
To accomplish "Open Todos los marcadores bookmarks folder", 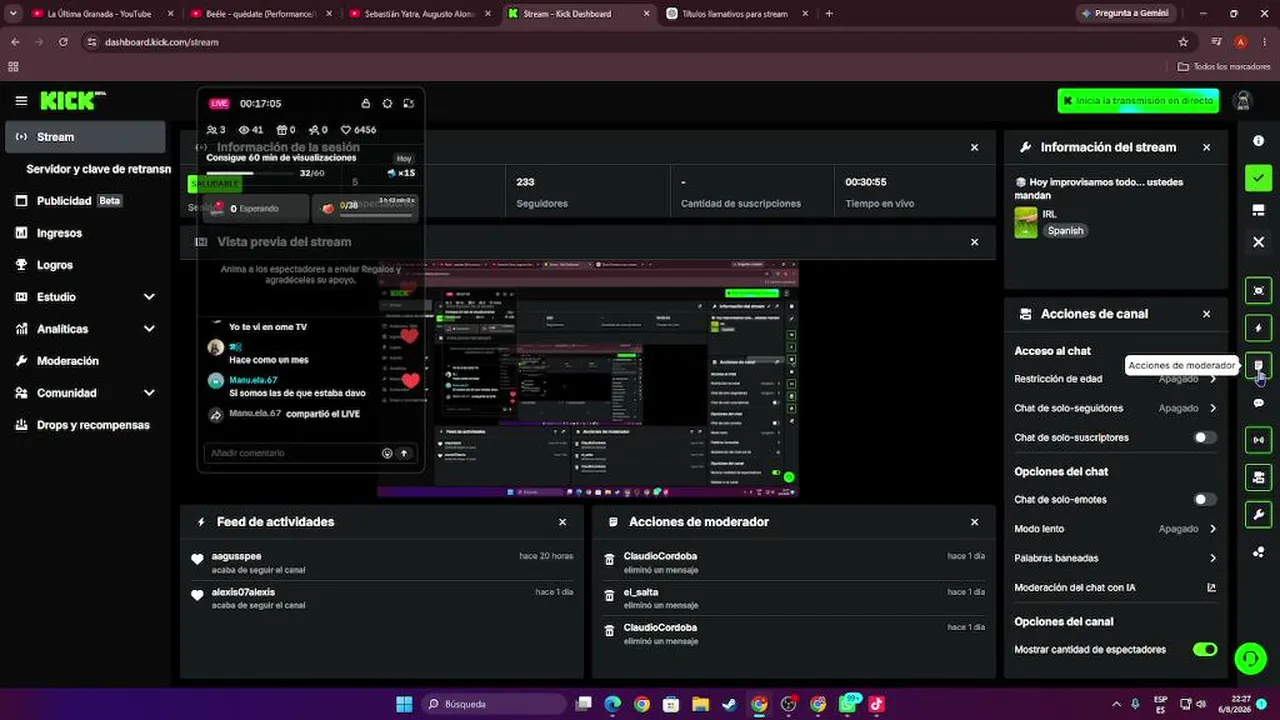I will (x=1224, y=67).
